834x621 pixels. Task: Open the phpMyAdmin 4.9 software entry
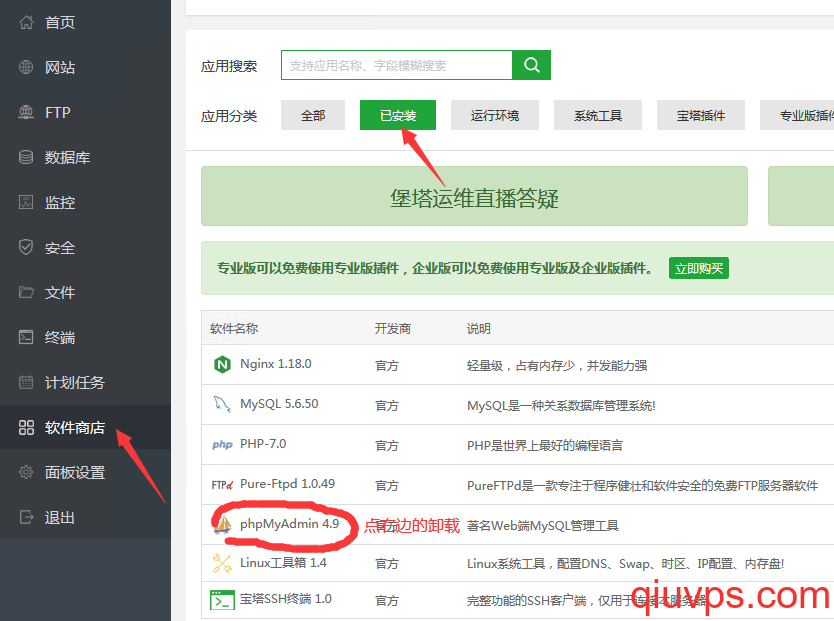[x=289, y=524]
